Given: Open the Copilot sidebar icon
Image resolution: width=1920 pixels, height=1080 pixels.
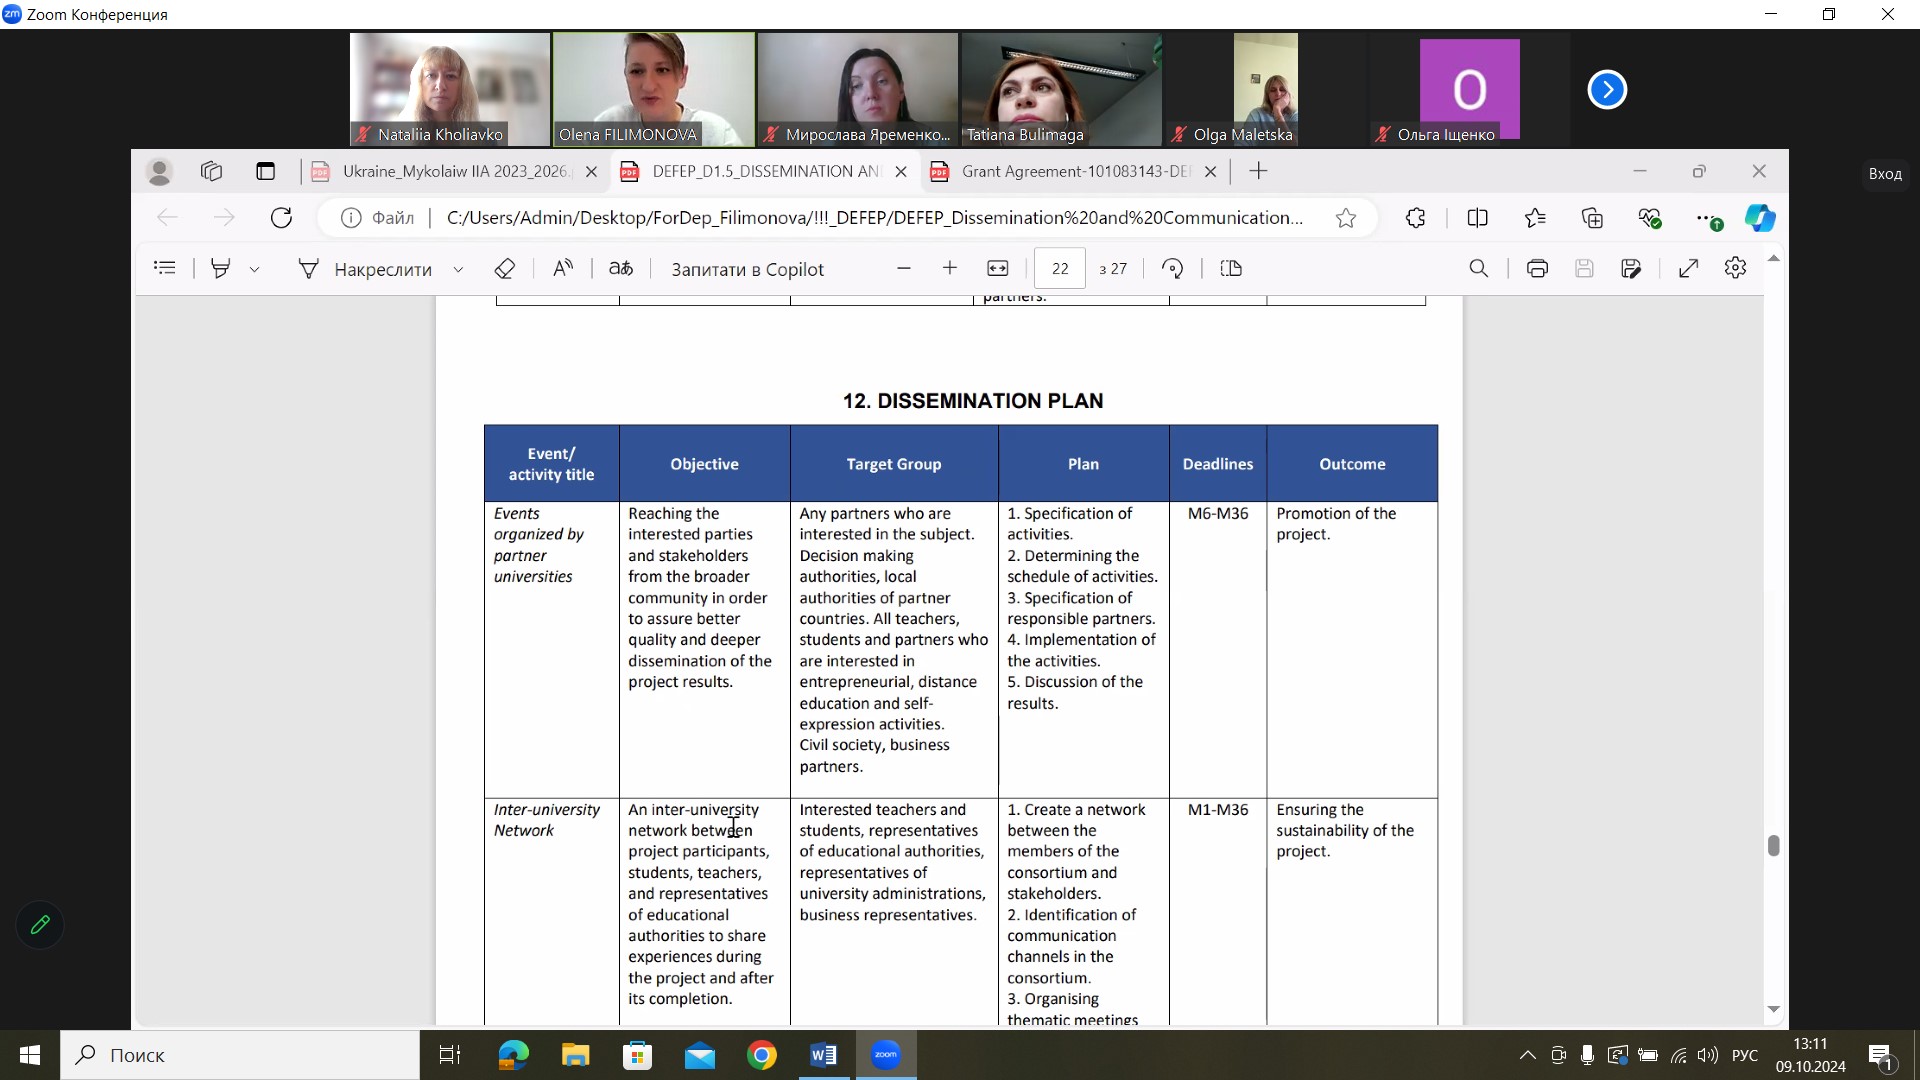Looking at the screenshot, I should click(1760, 218).
